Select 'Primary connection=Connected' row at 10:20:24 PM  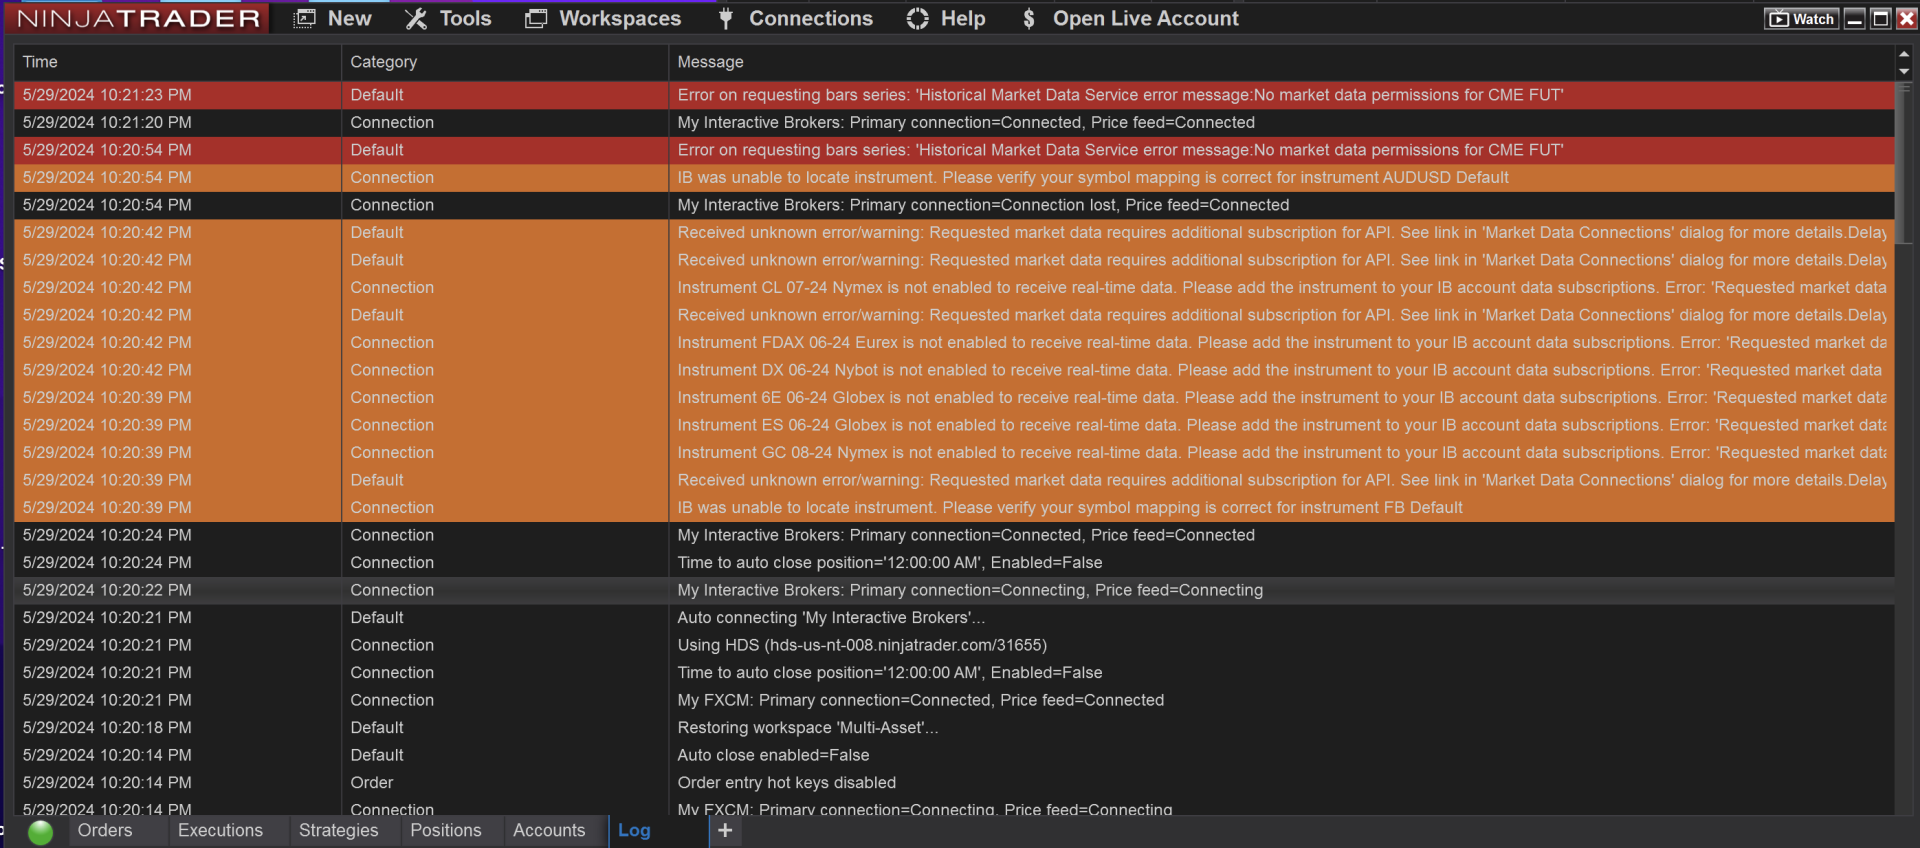954,535
